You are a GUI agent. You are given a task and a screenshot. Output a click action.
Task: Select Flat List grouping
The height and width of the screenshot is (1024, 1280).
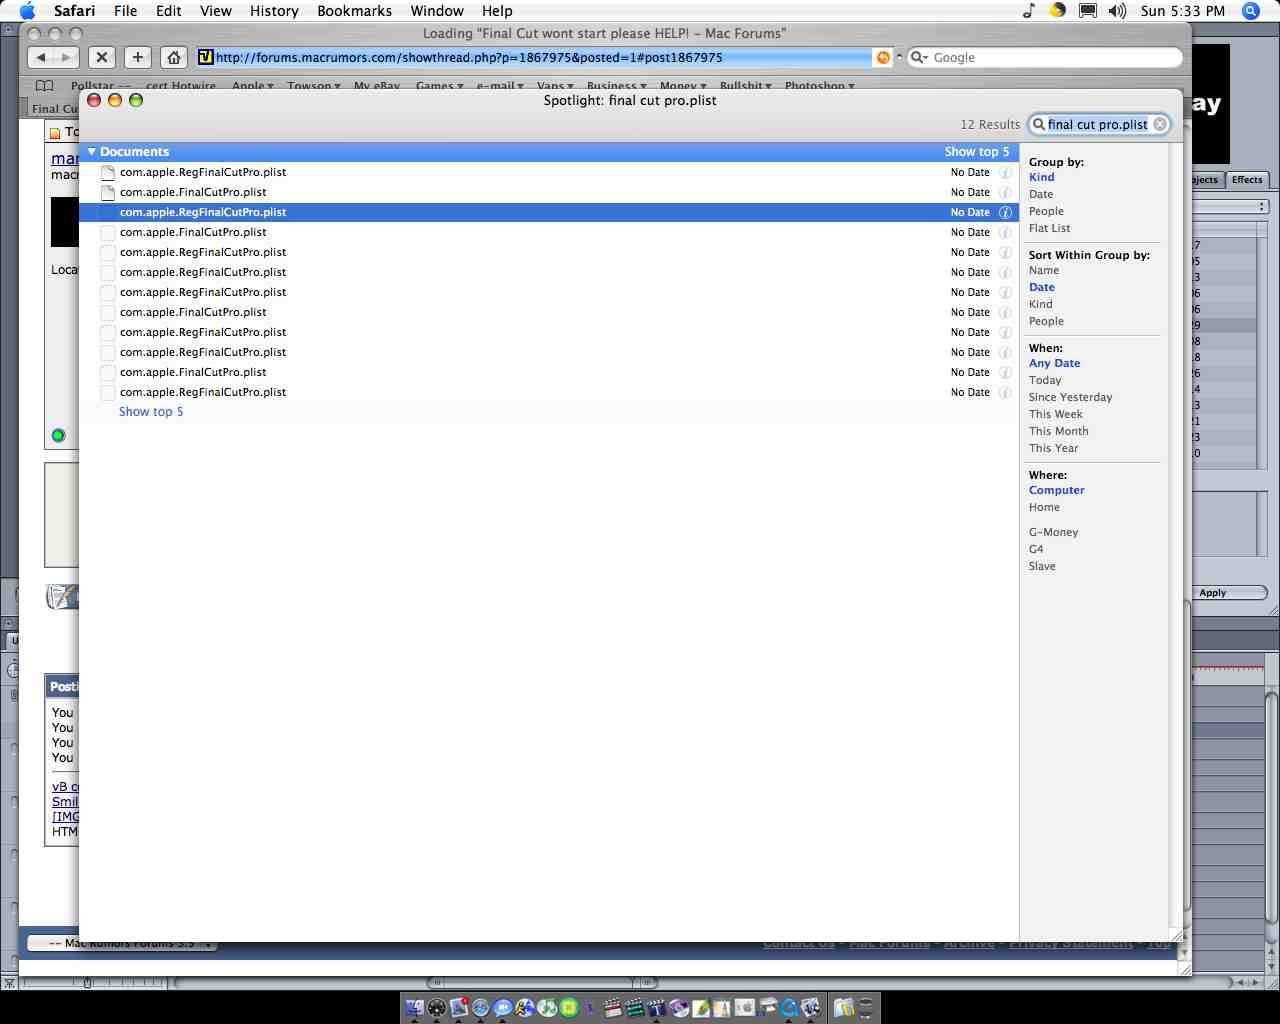[1049, 228]
